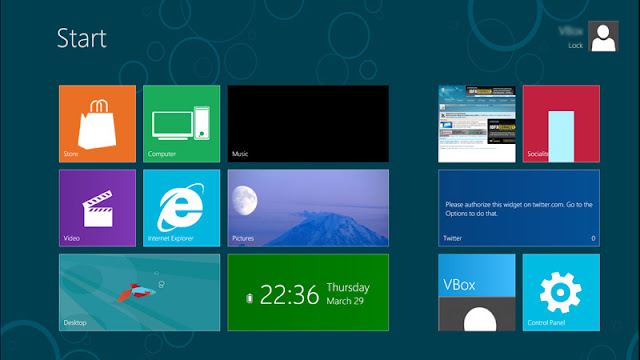Click the Twitter authorization message text
This screenshot has height=360, width=640.
point(519,209)
